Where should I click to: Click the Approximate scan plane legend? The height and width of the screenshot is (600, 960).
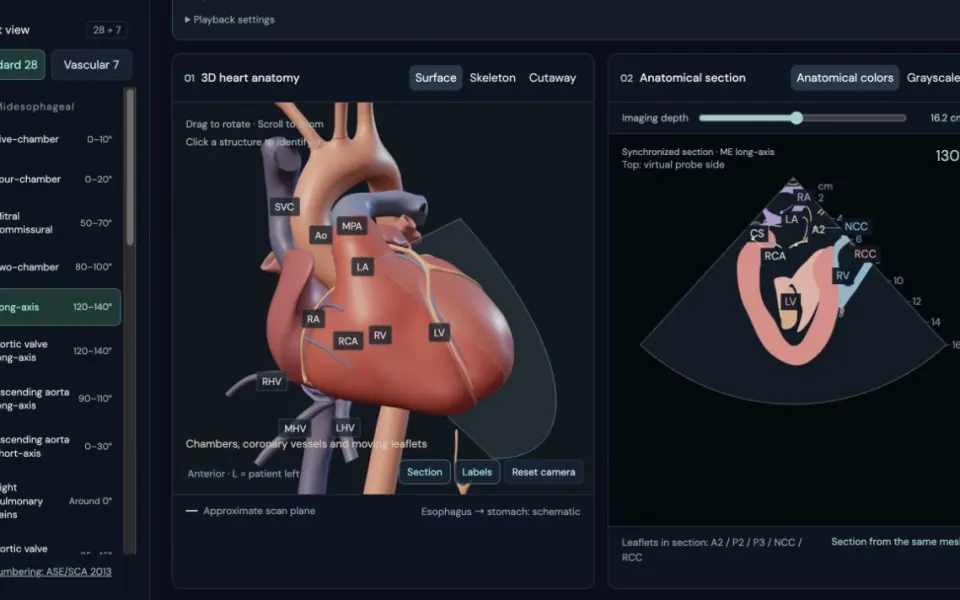pyautogui.click(x=251, y=511)
